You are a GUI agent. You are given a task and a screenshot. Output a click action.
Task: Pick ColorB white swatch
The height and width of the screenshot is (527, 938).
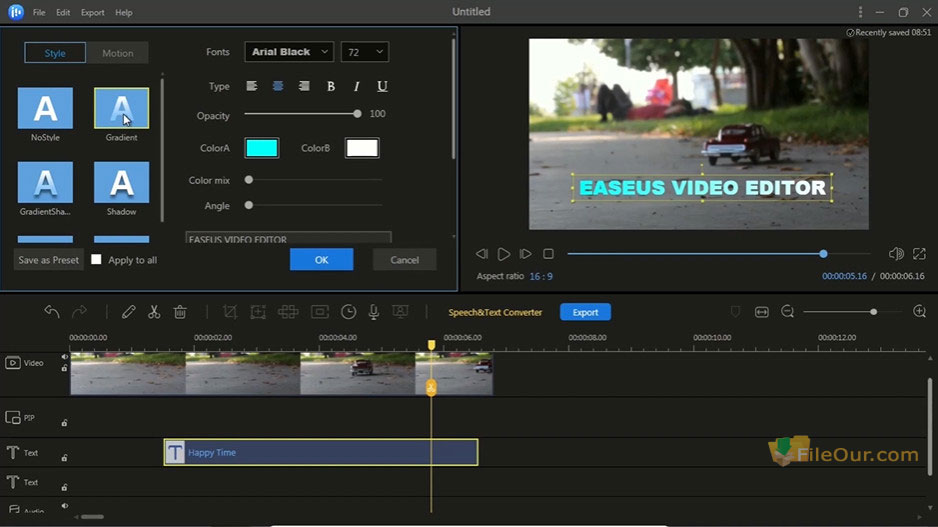click(x=362, y=148)
